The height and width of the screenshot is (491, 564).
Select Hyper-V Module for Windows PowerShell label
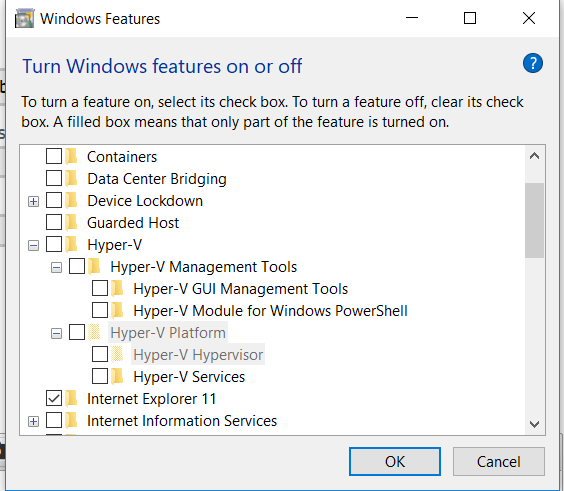[x=270, y=311]
